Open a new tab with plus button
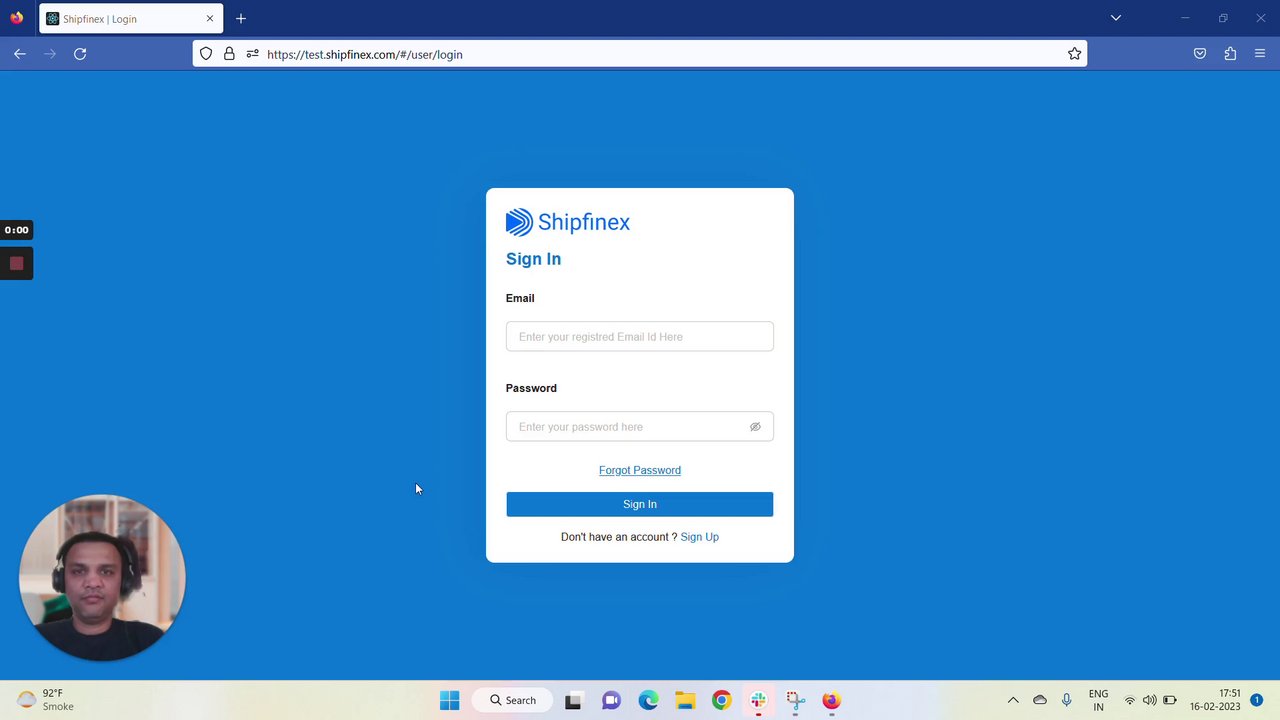 pos(241,18)
